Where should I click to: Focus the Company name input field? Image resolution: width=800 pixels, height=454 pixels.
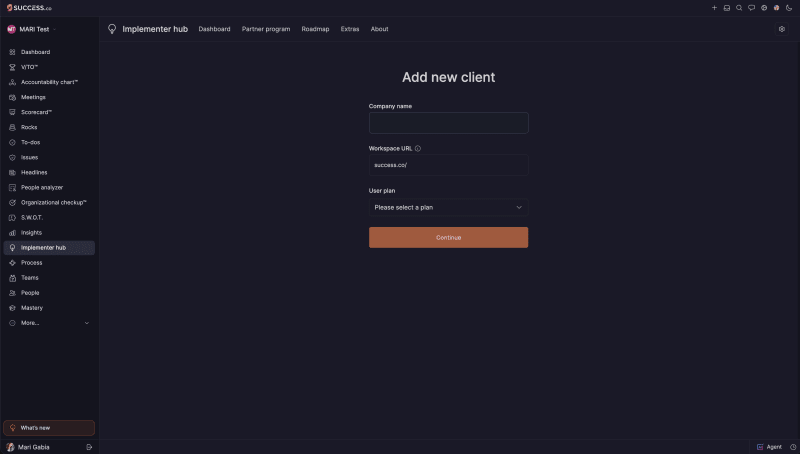tap(448, 123)
